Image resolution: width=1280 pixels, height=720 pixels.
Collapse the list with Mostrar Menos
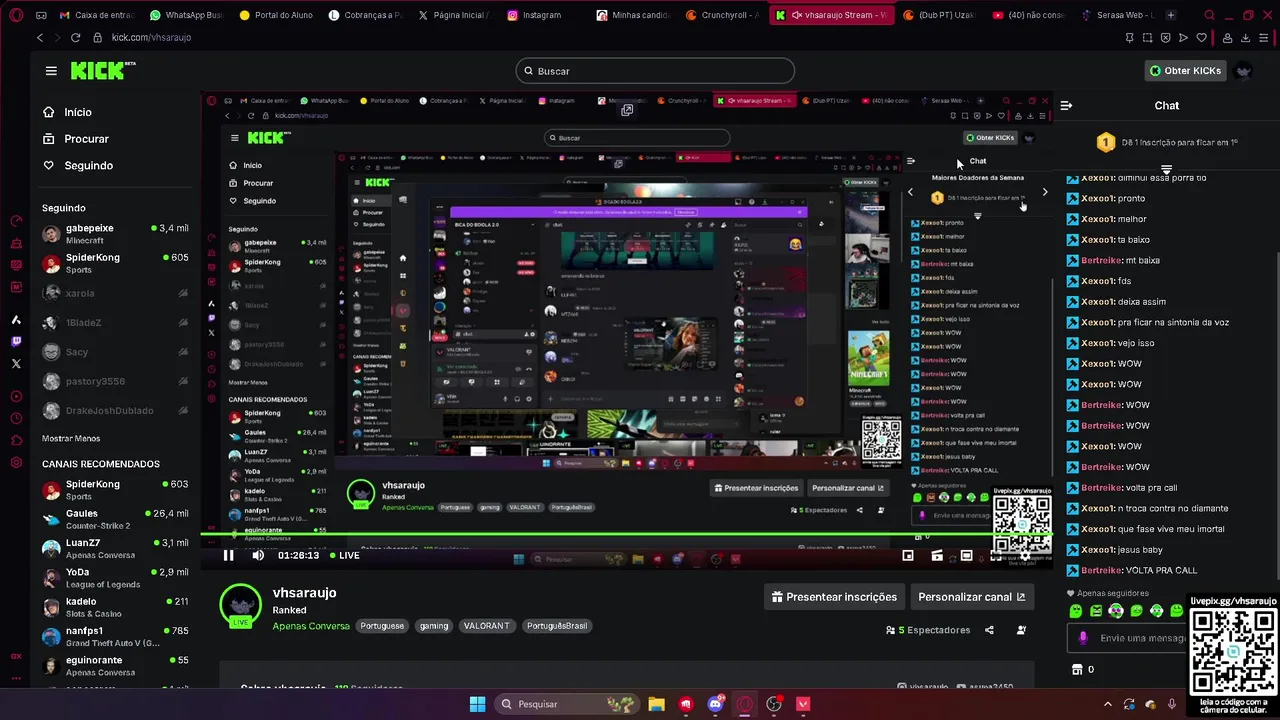pos(71,438)
